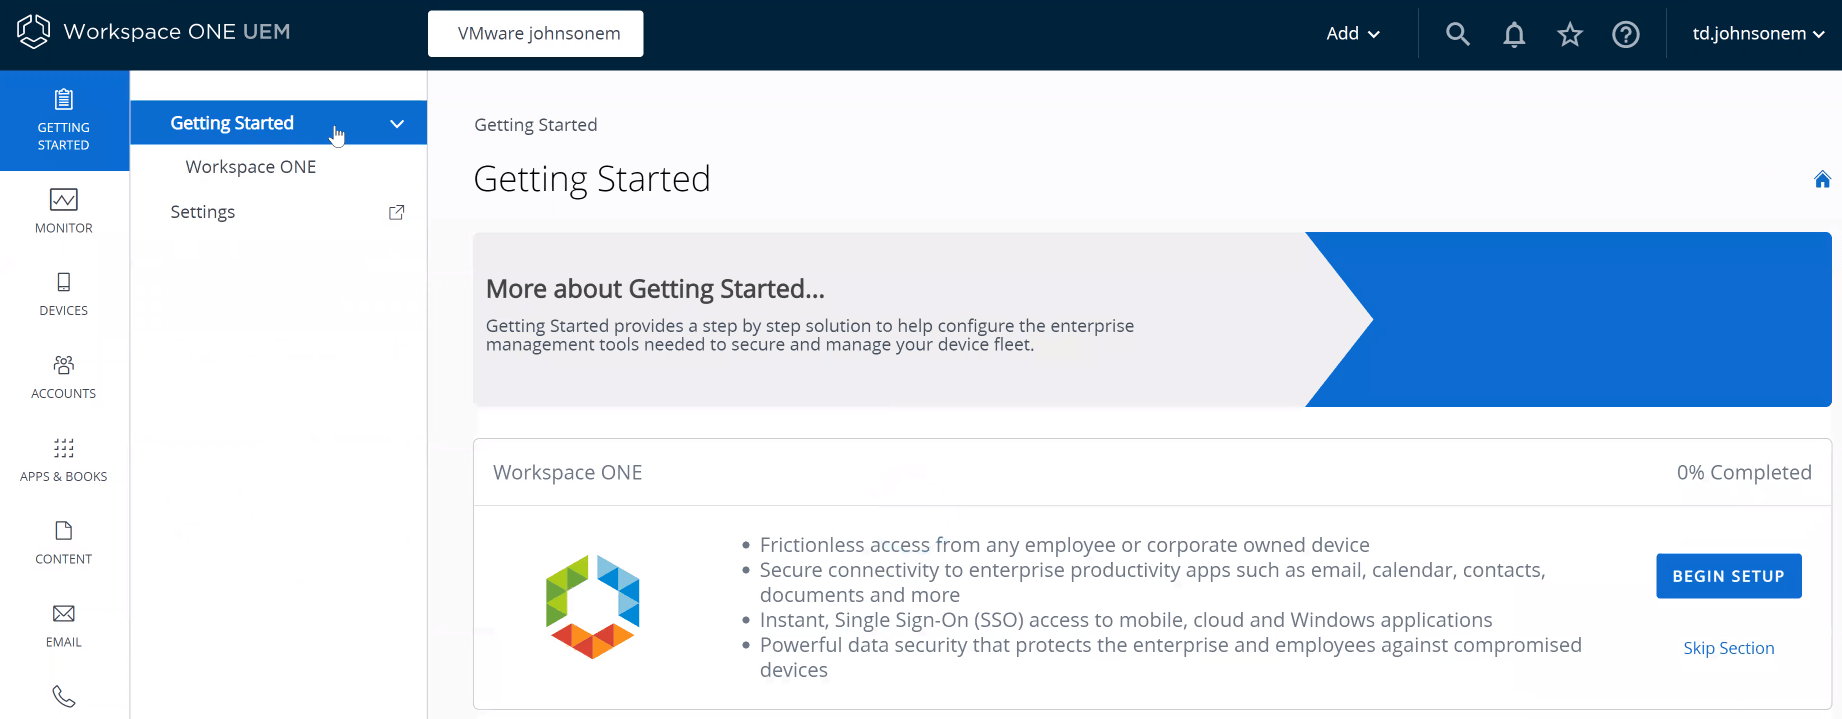This screenshot has height=719, width=1842.
Task: Open the search magnifier icon
Action: click(x=1458, y=34)
